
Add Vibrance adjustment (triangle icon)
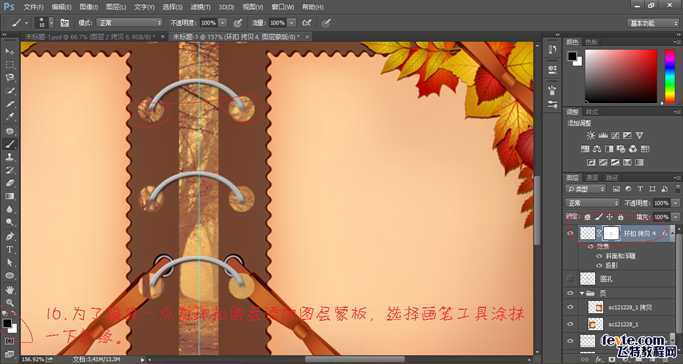coord(639,135)
